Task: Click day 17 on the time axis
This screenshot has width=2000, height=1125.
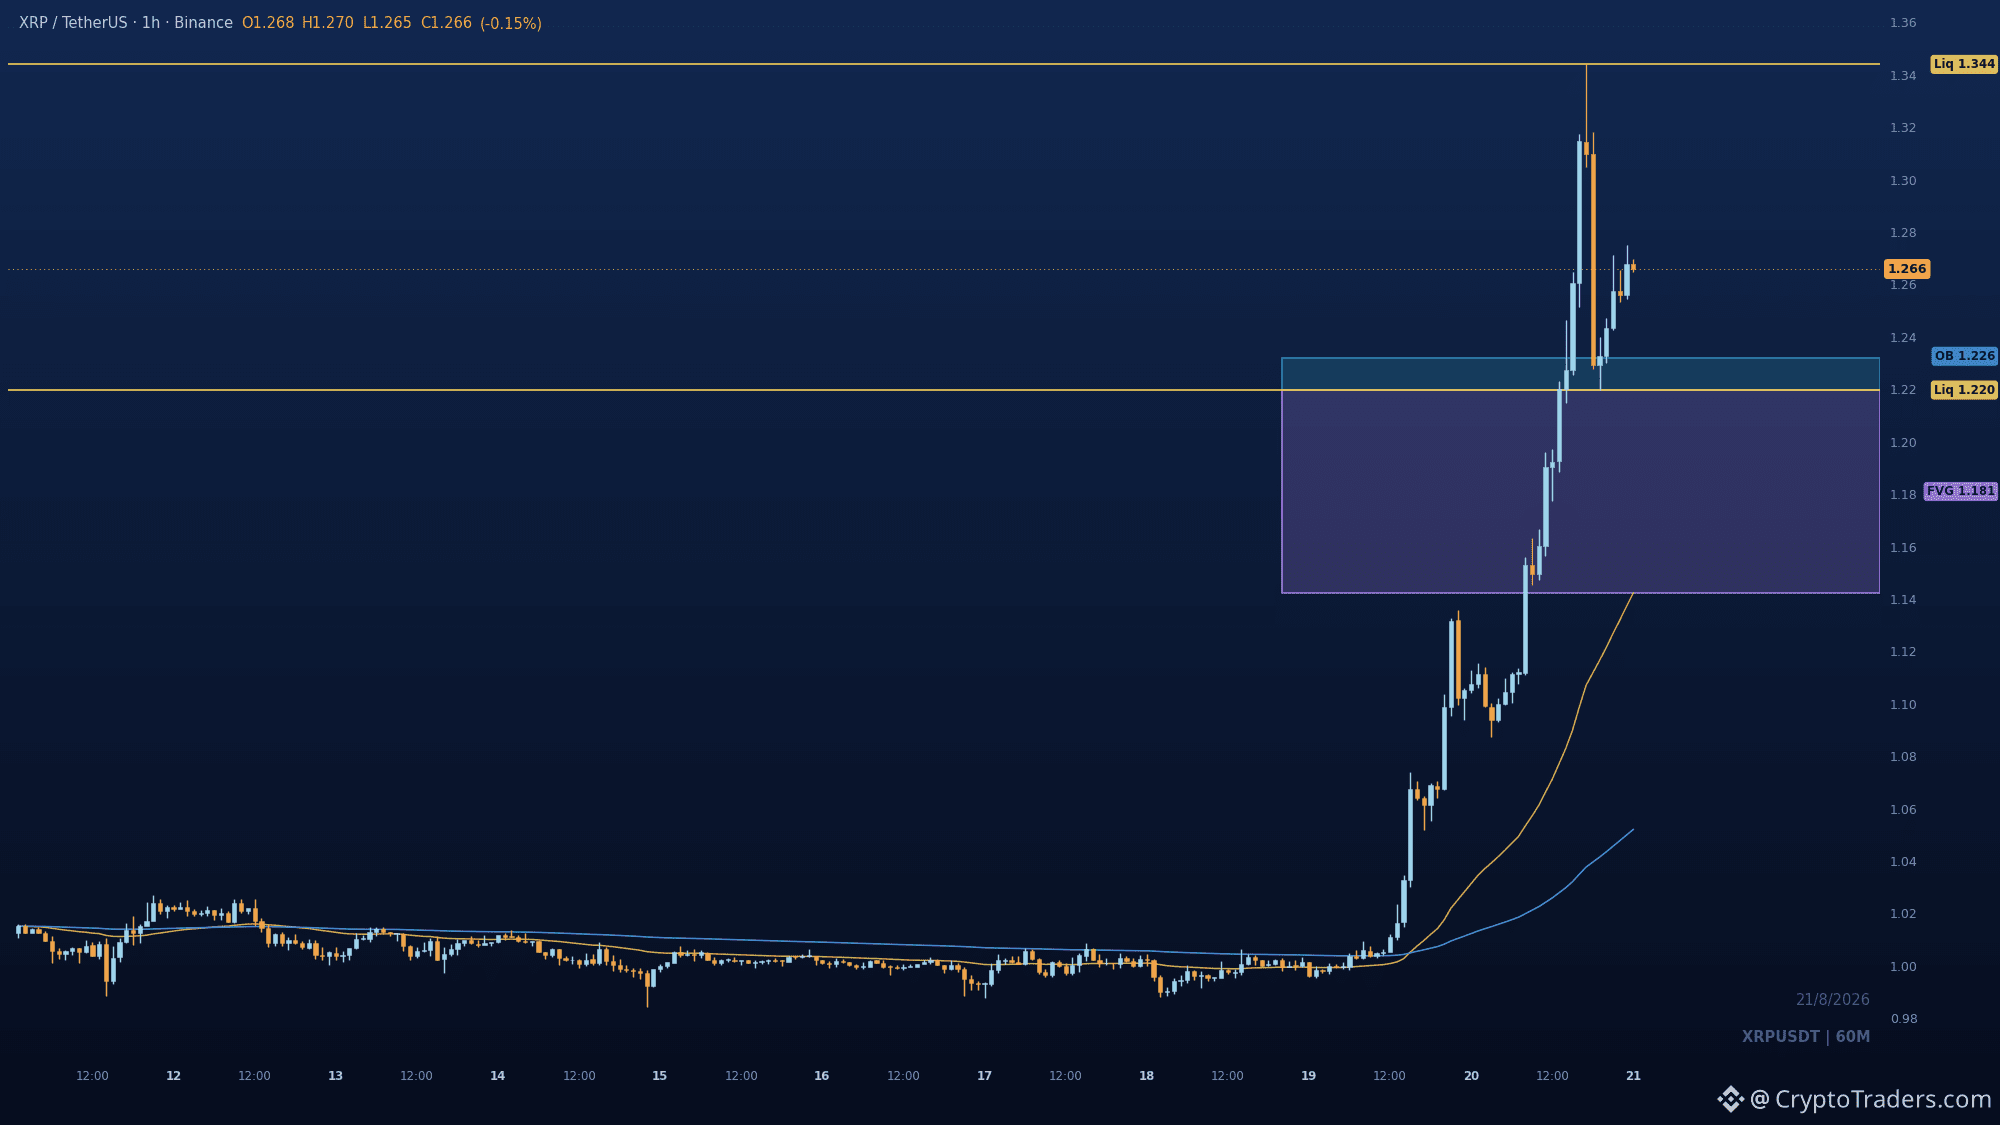Action: click(985, 1076)
